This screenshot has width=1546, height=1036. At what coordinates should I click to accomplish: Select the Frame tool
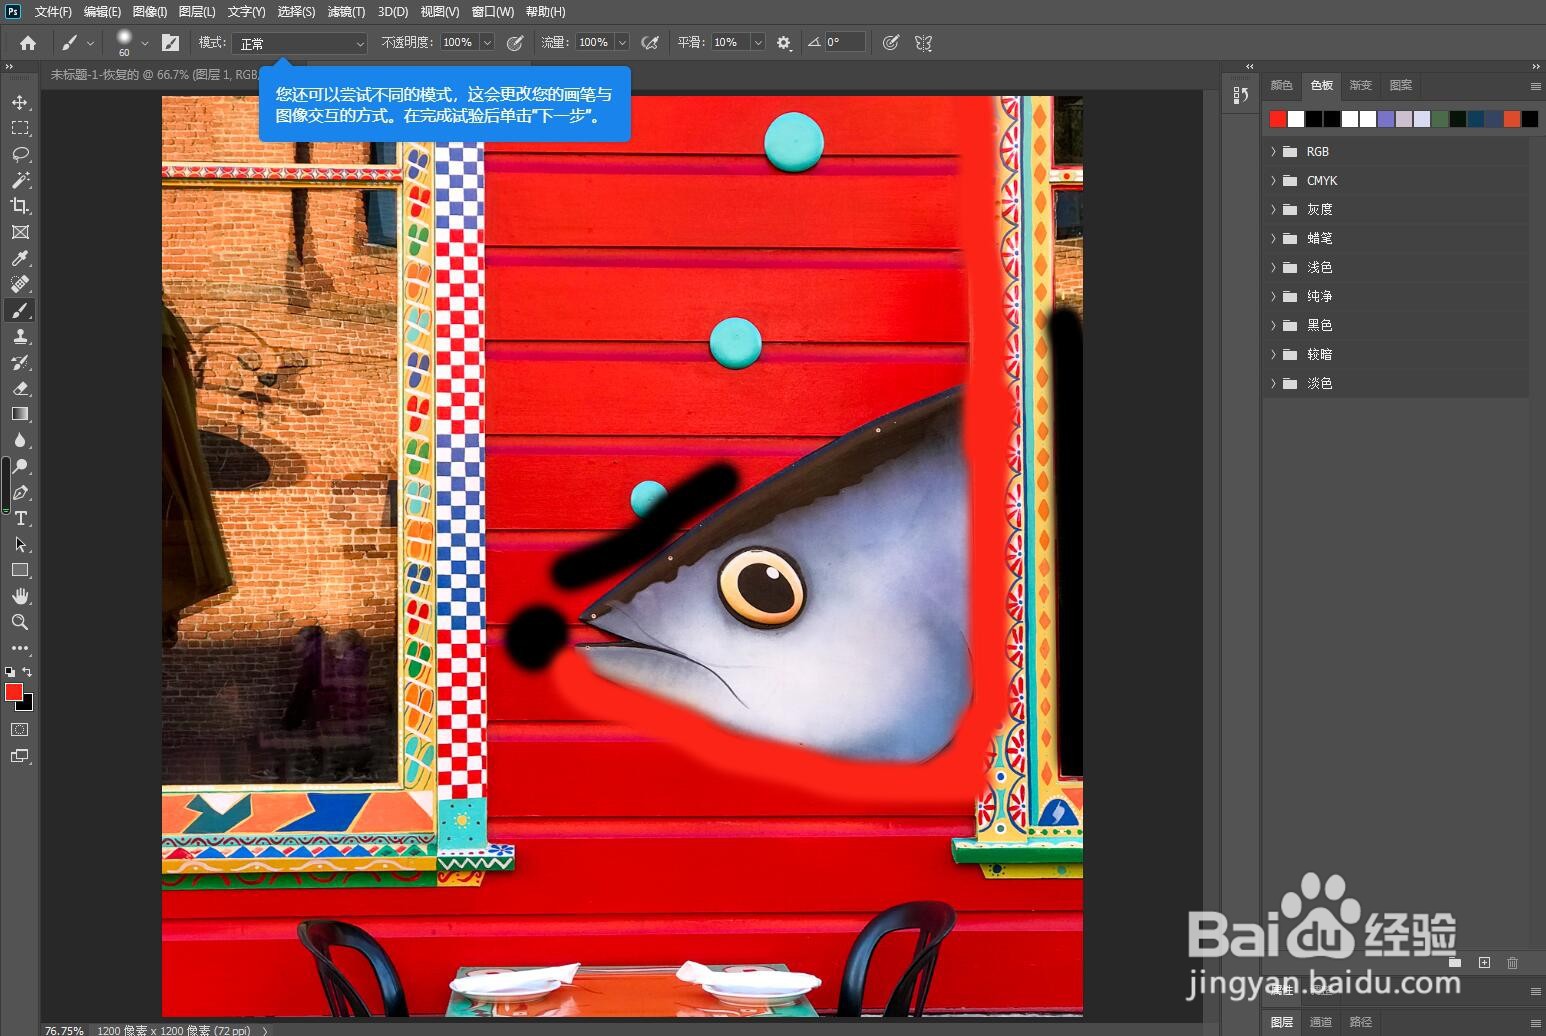[20, 232]
